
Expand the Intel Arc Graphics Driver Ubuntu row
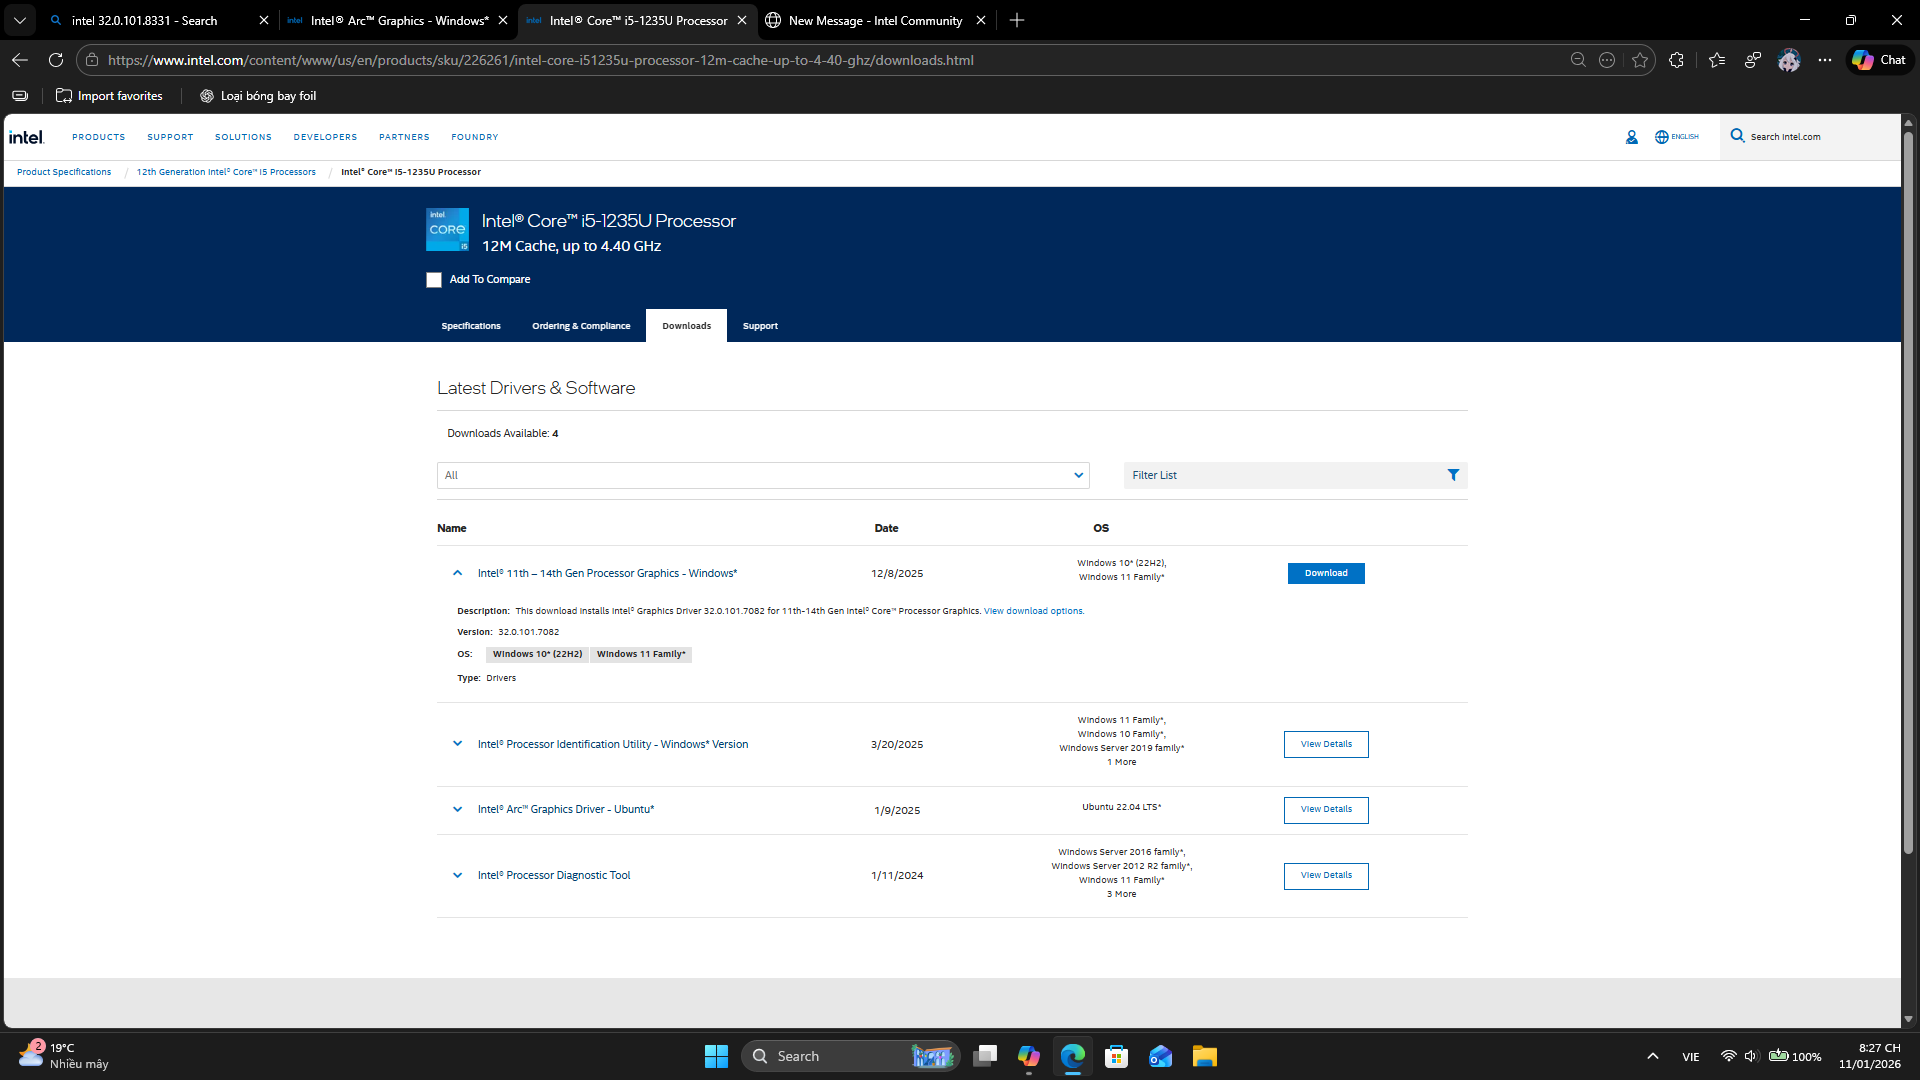pos(457,809)
